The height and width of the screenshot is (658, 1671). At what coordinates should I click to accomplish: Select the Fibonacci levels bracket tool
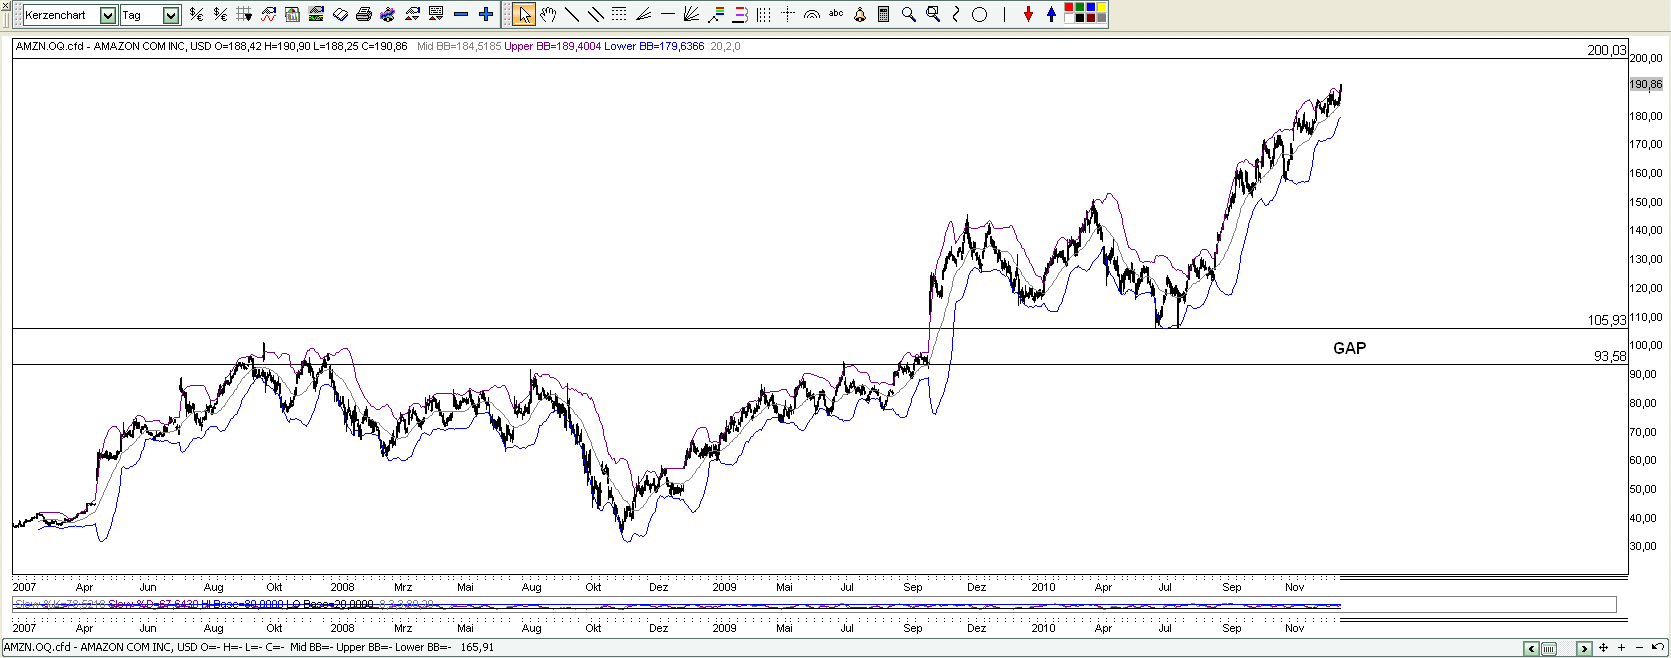point(740,14)
